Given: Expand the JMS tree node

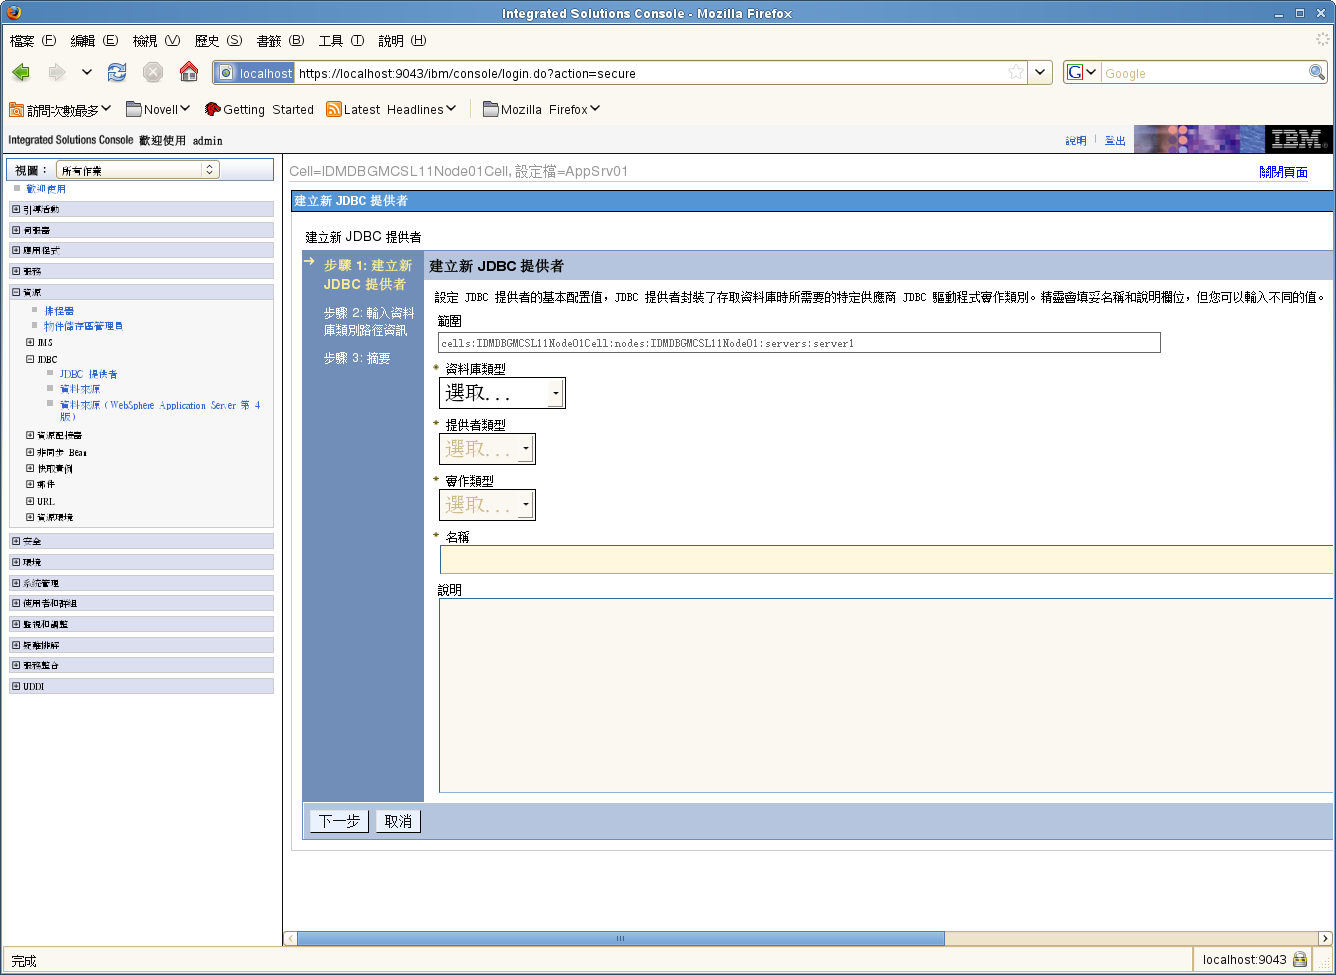Looking at the screenshot, I should [30, 342].
